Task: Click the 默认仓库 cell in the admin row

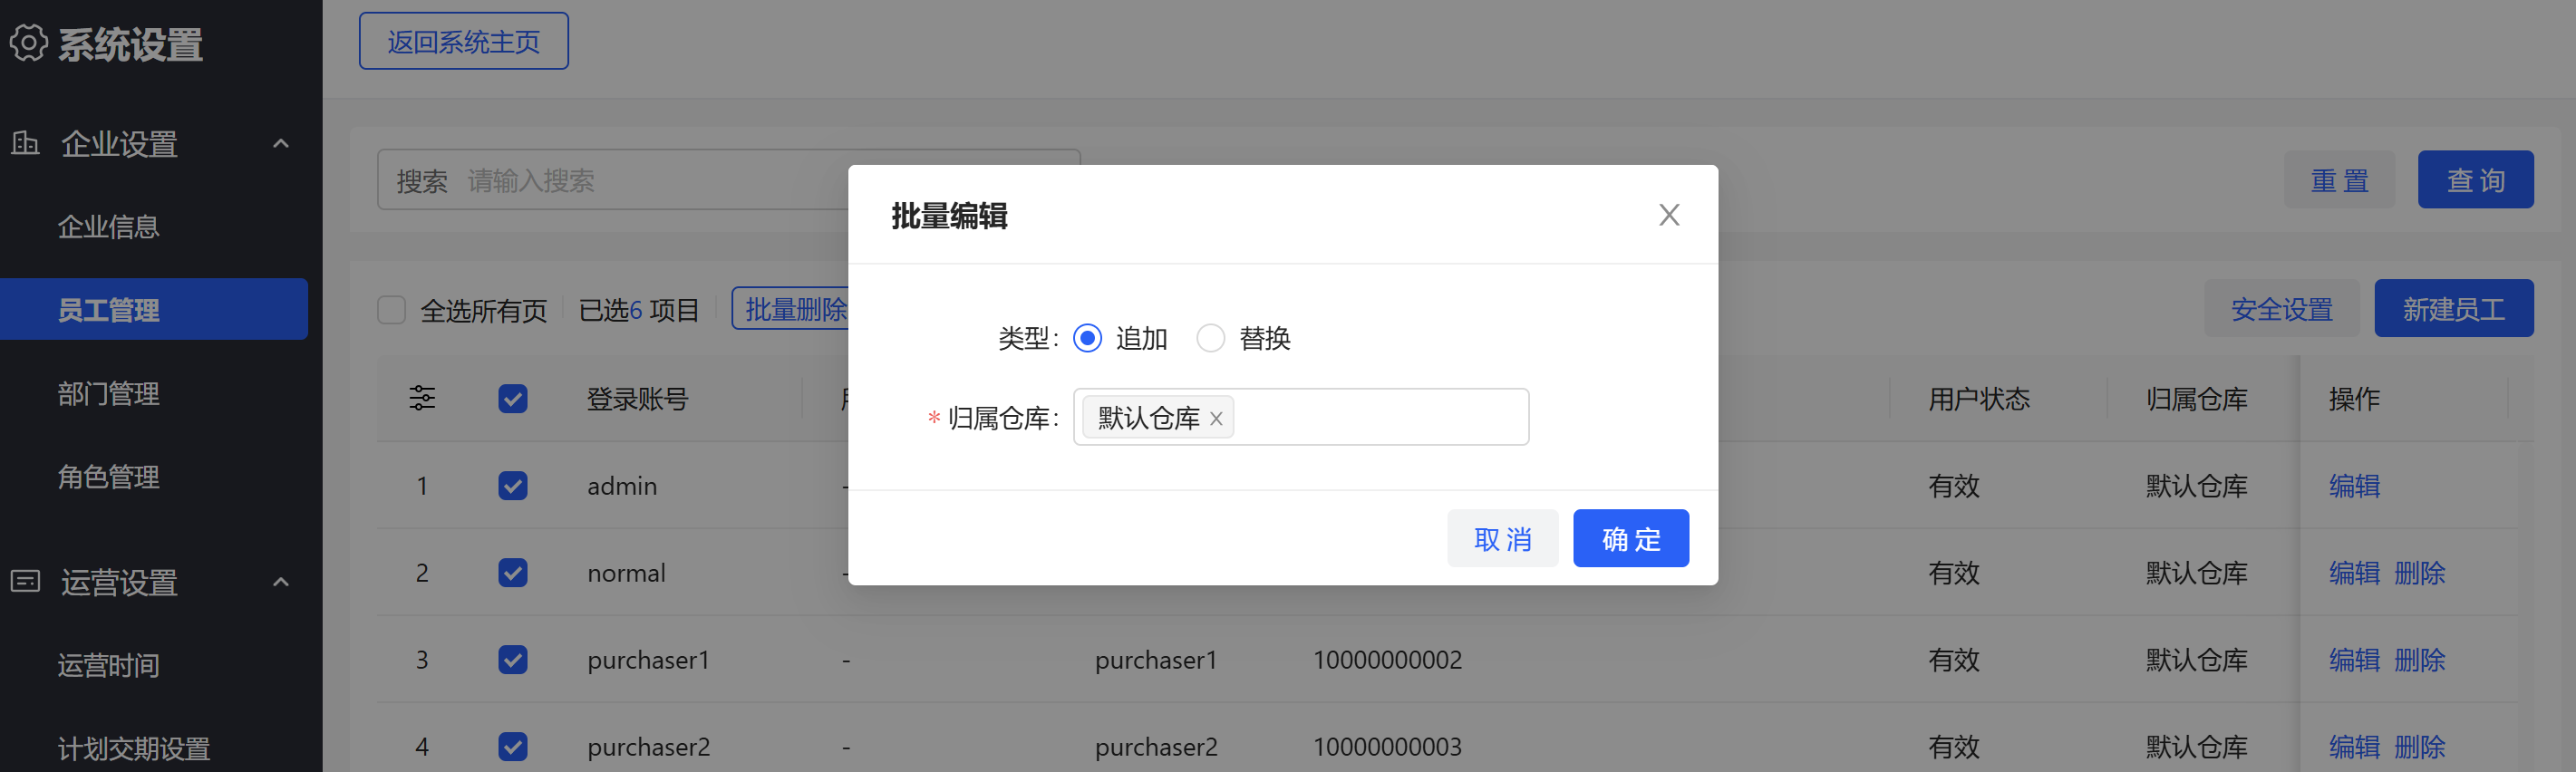Action: point(2197,486)
